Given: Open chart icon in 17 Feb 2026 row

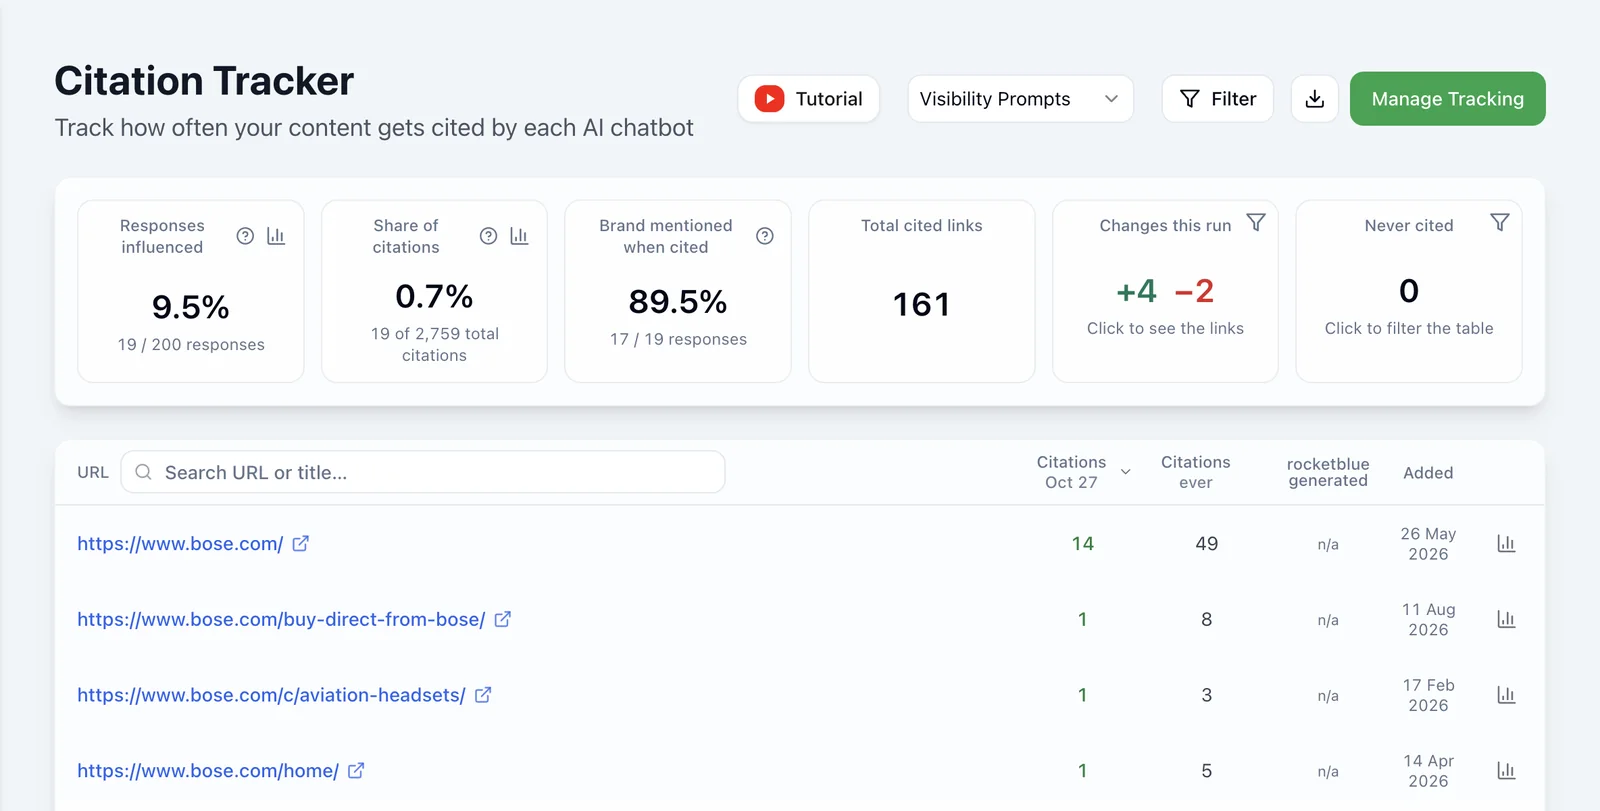Looking at the screenshot, I should point(1506,695).
